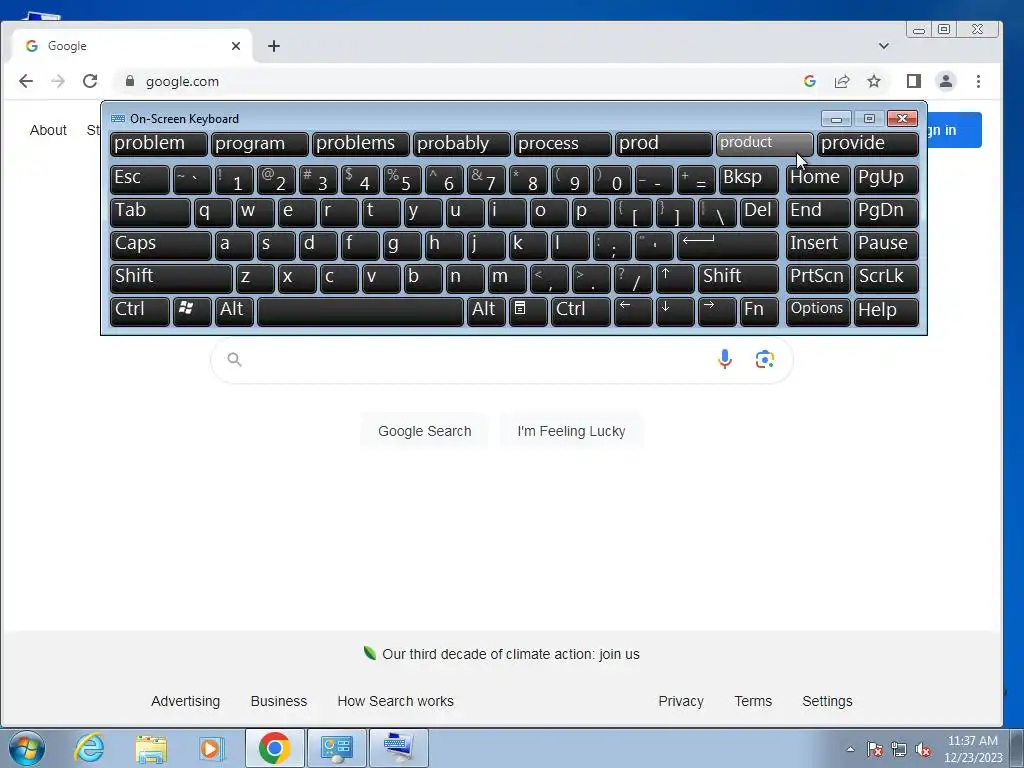The height and width of the screenshot is (768, 1024).
Task: Click the left arrow key
Action: (x=633, y=311)
